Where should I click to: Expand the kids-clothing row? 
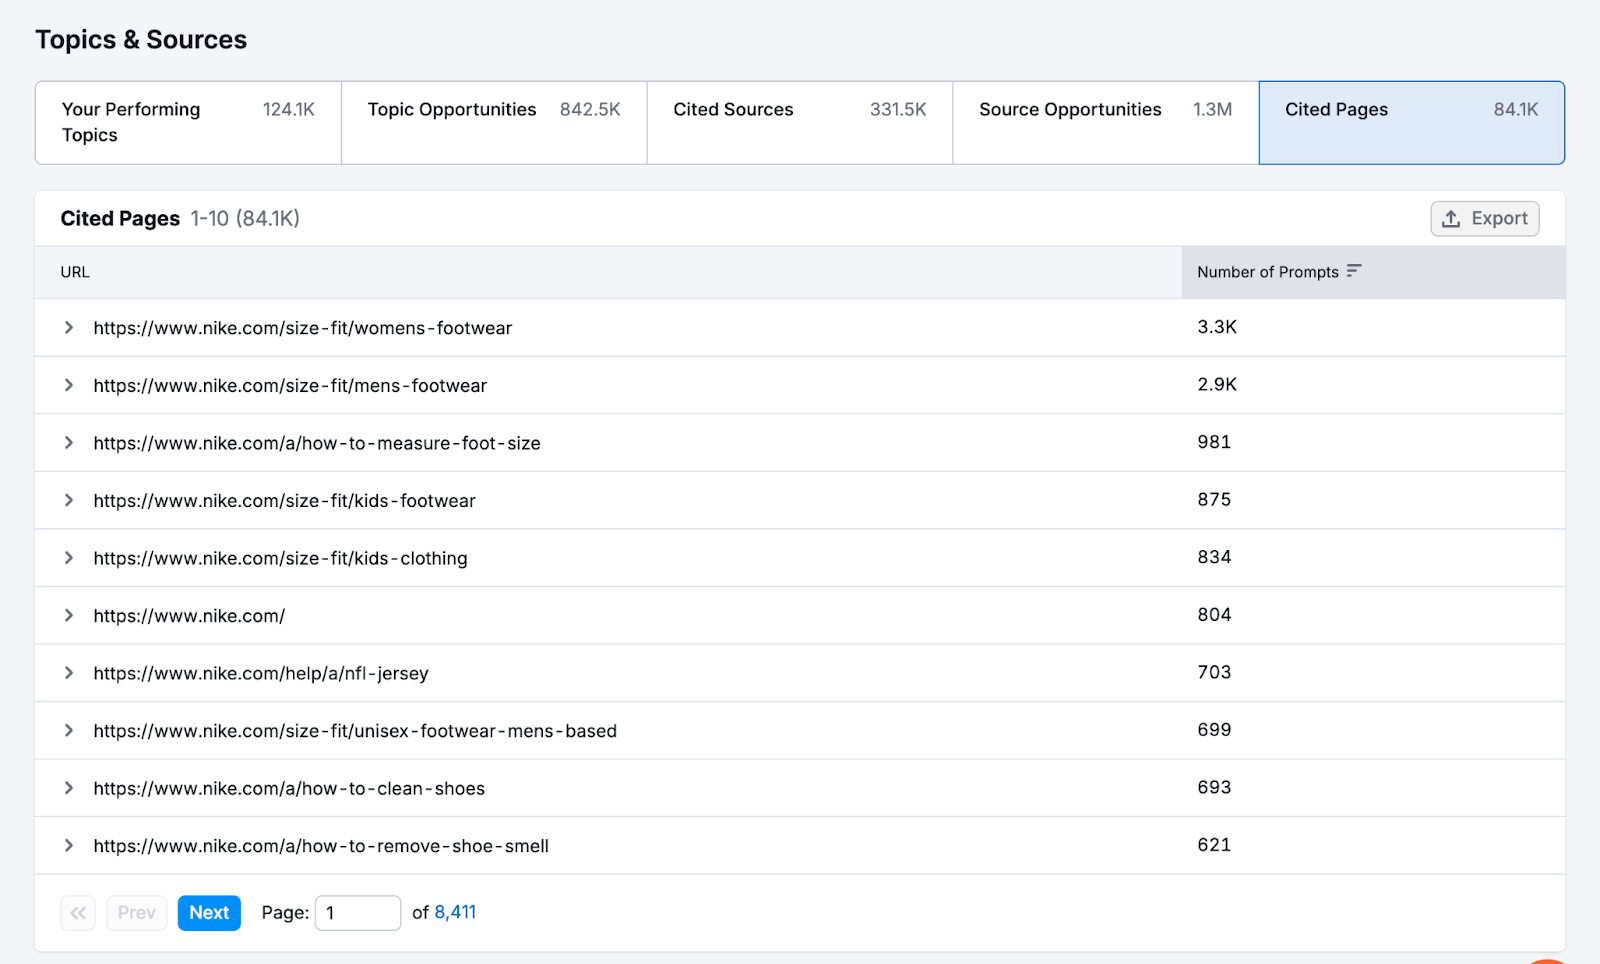pyautogui.click(x=68, y=558)
